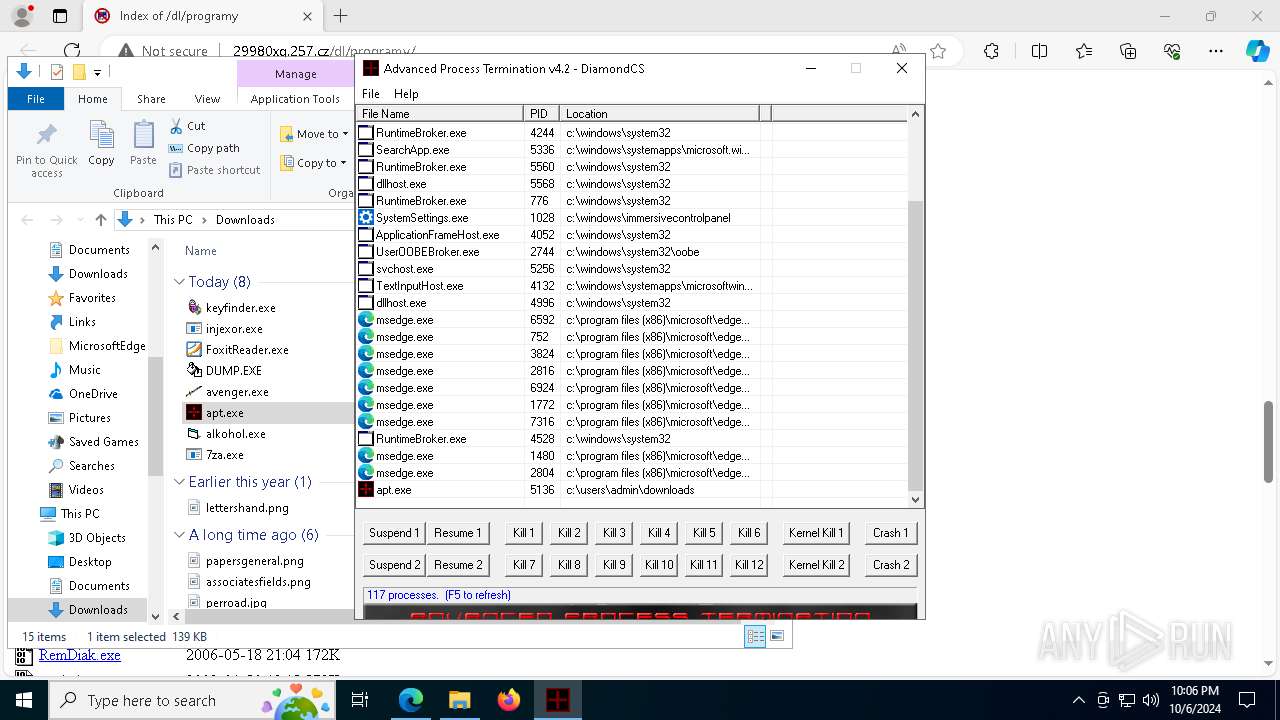Show hidden system tray icons
Image resolution: width=1280 pixels, height=720 pixels.
pos(1078,700)
